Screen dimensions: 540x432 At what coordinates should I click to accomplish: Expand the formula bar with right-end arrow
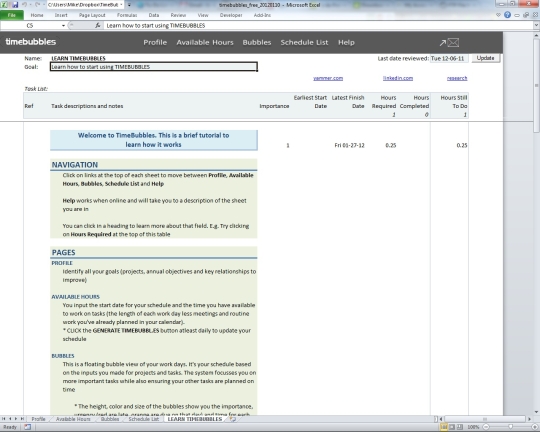(x=536, y=25)
